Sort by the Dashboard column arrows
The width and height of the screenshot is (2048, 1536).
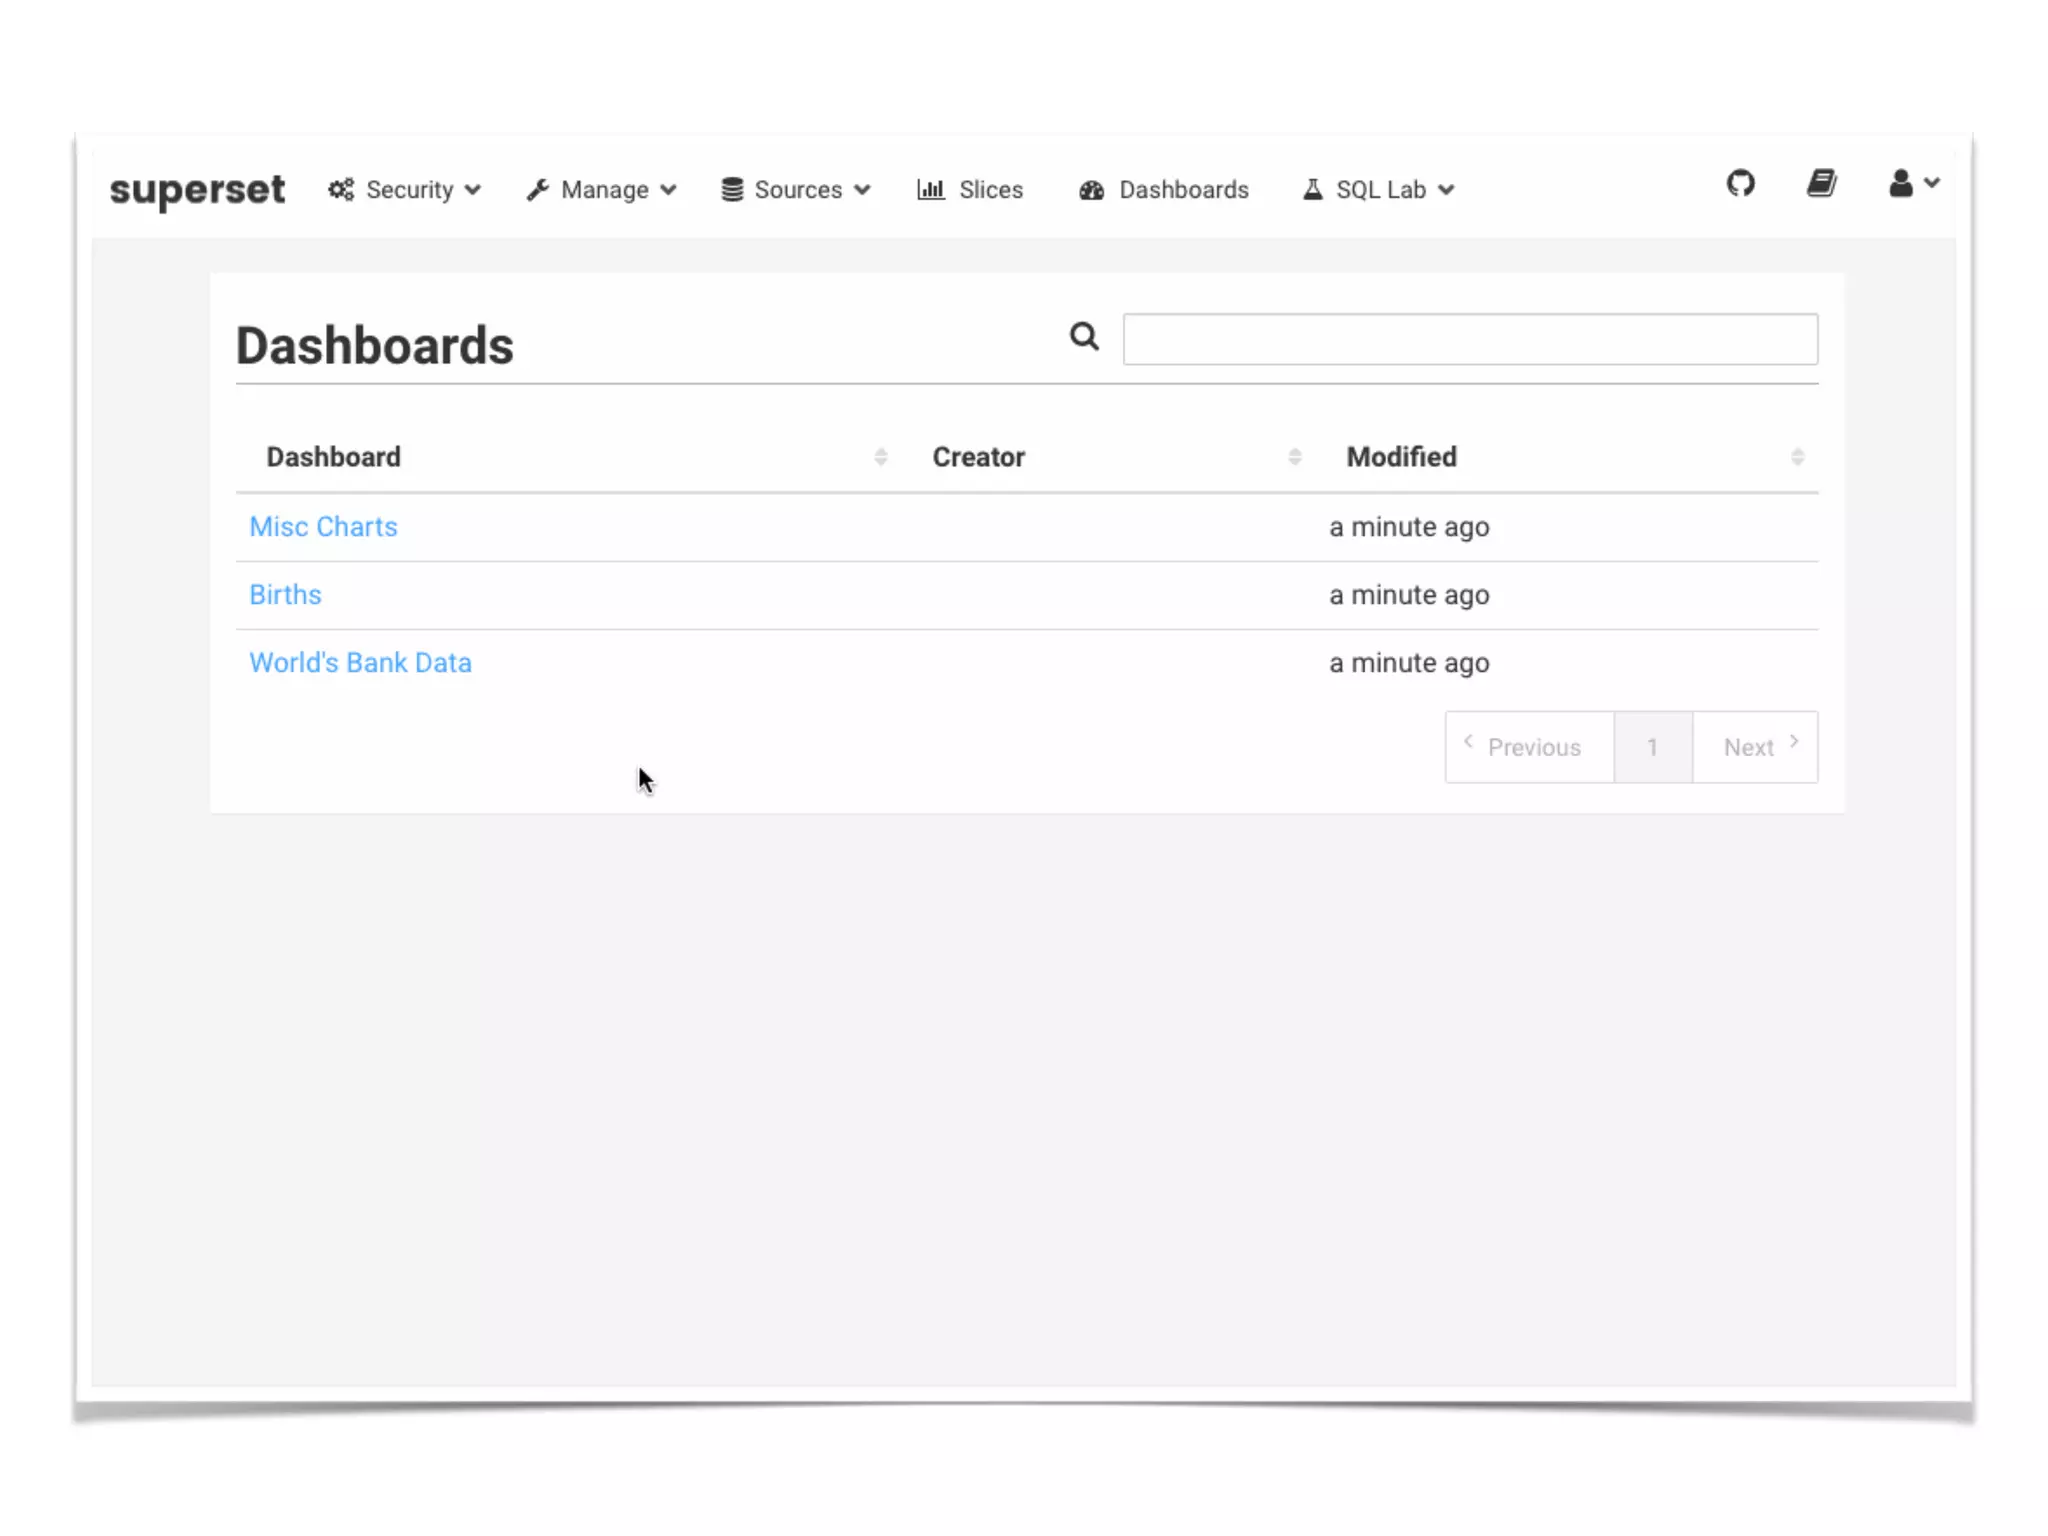click(880, 457)
